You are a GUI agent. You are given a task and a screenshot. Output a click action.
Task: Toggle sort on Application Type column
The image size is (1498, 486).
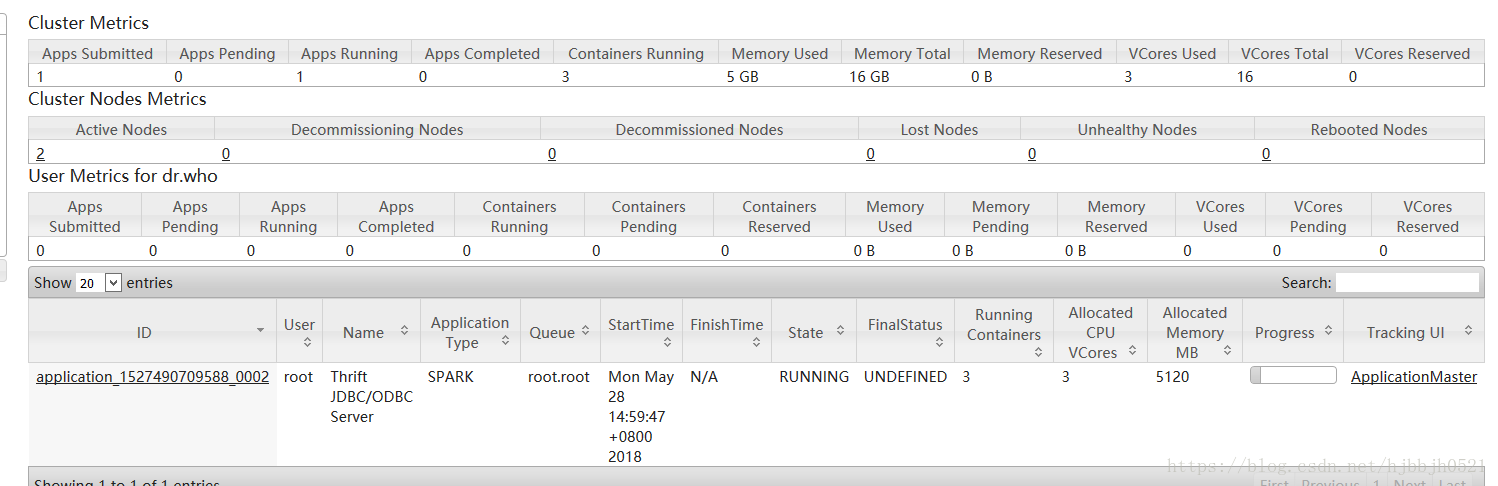506,341
